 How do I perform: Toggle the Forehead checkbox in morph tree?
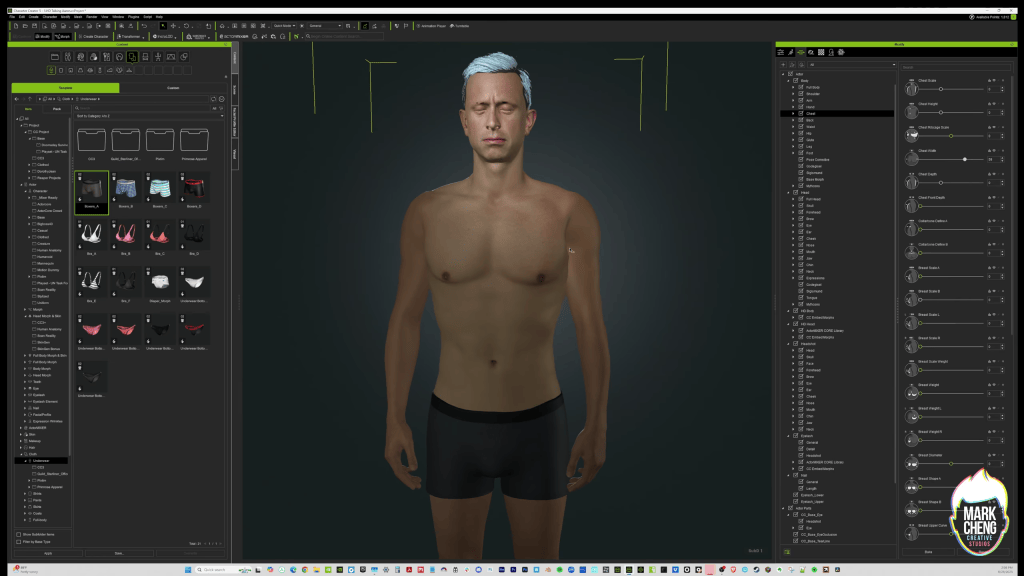(x=801, y=212)
